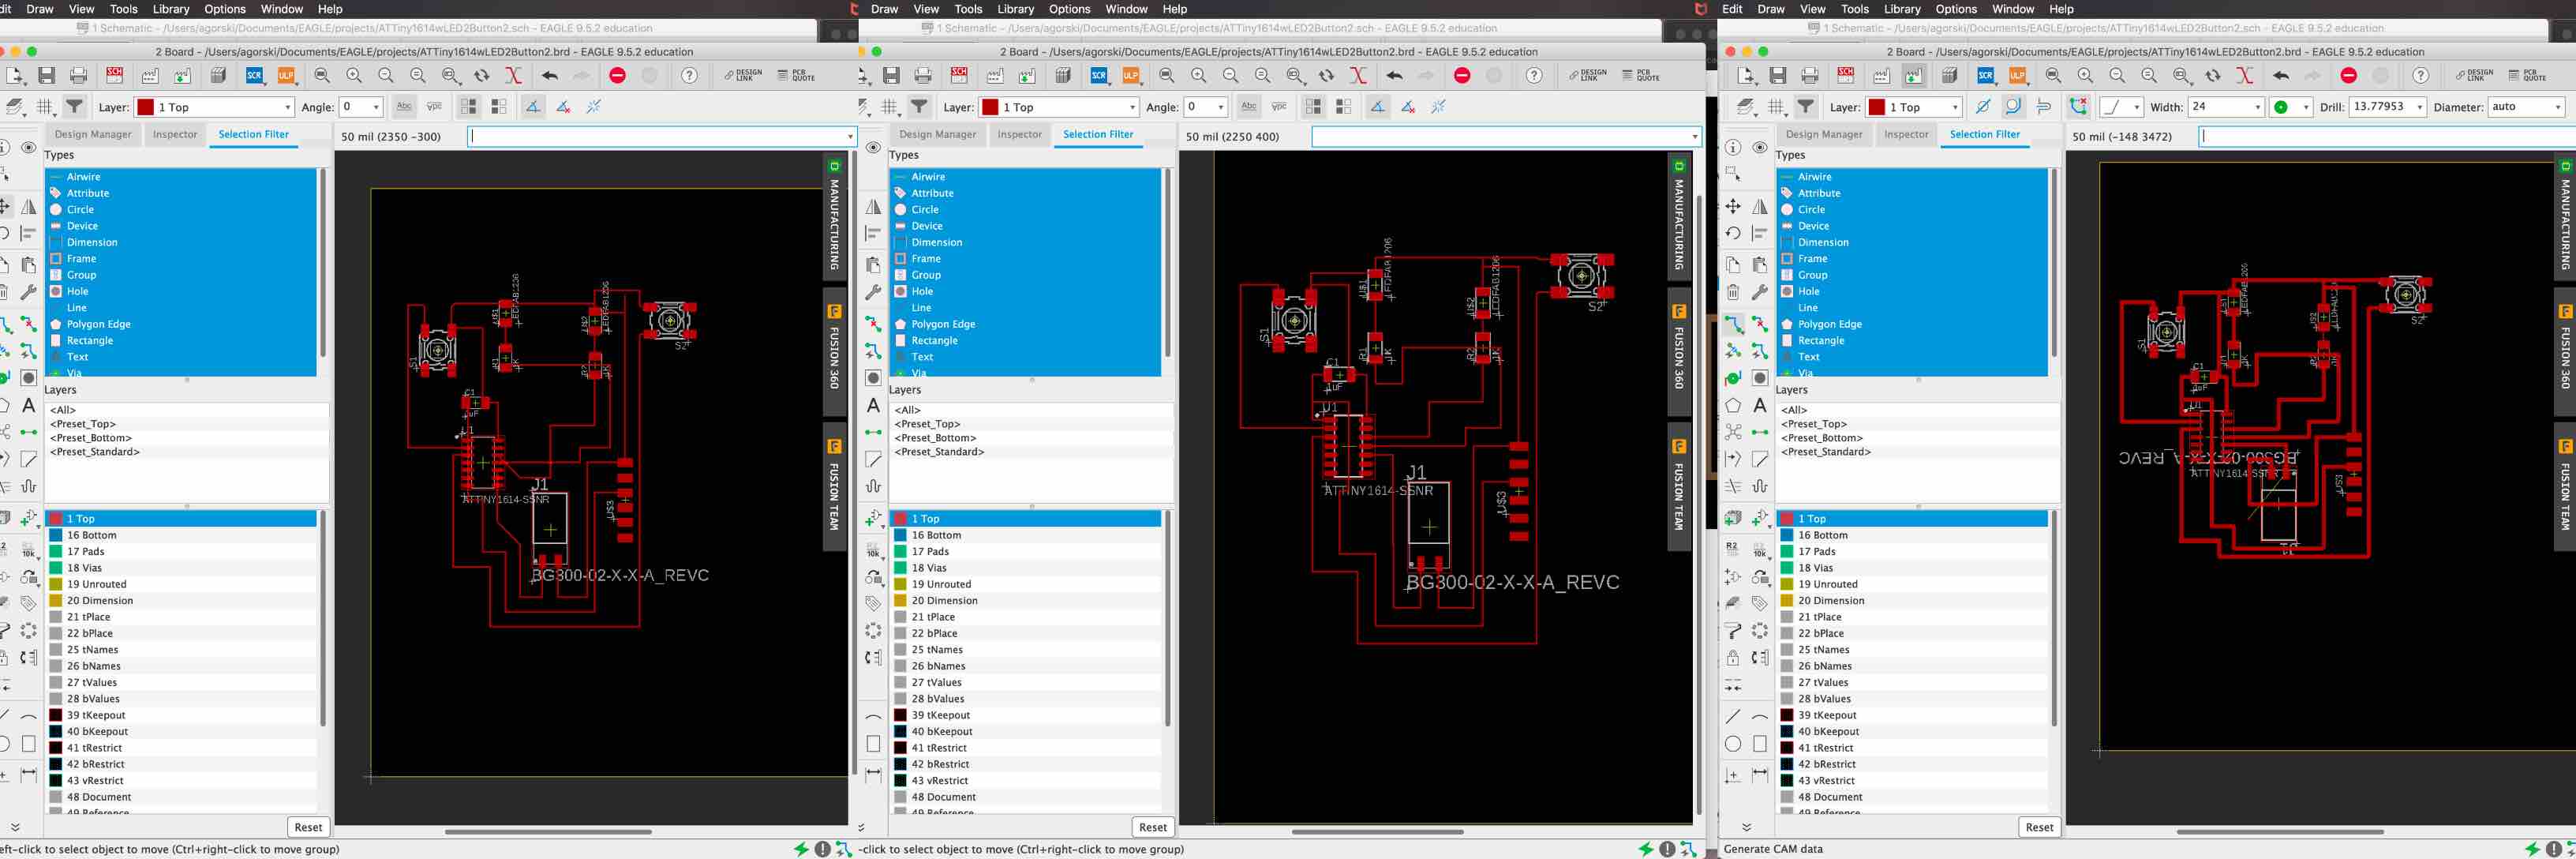The image size is (2576, 859).
Task: Click Zoom to fit icon in middle window
Action: [1167, 76]
